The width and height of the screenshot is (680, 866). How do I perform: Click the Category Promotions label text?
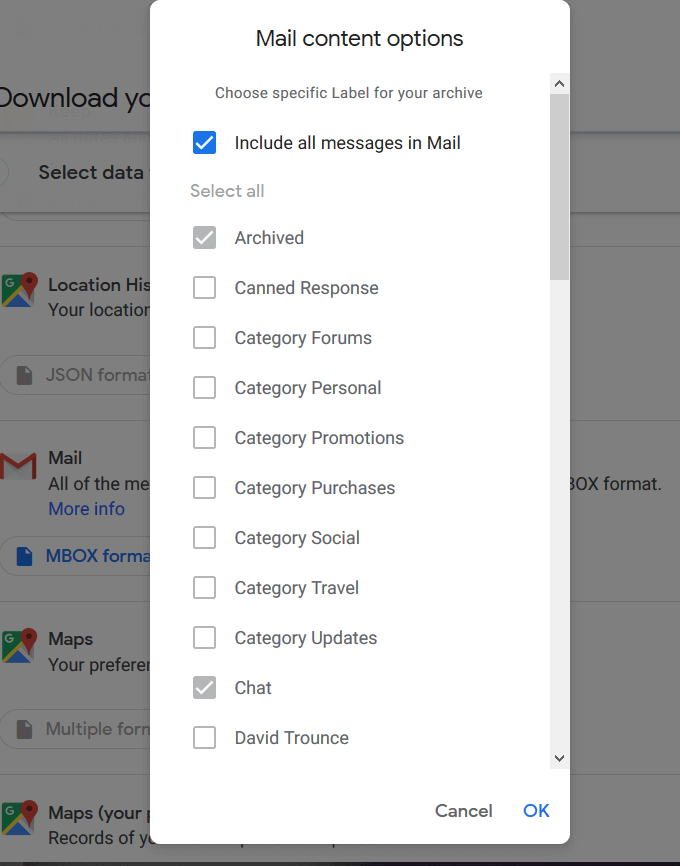[x=319, y=438]
